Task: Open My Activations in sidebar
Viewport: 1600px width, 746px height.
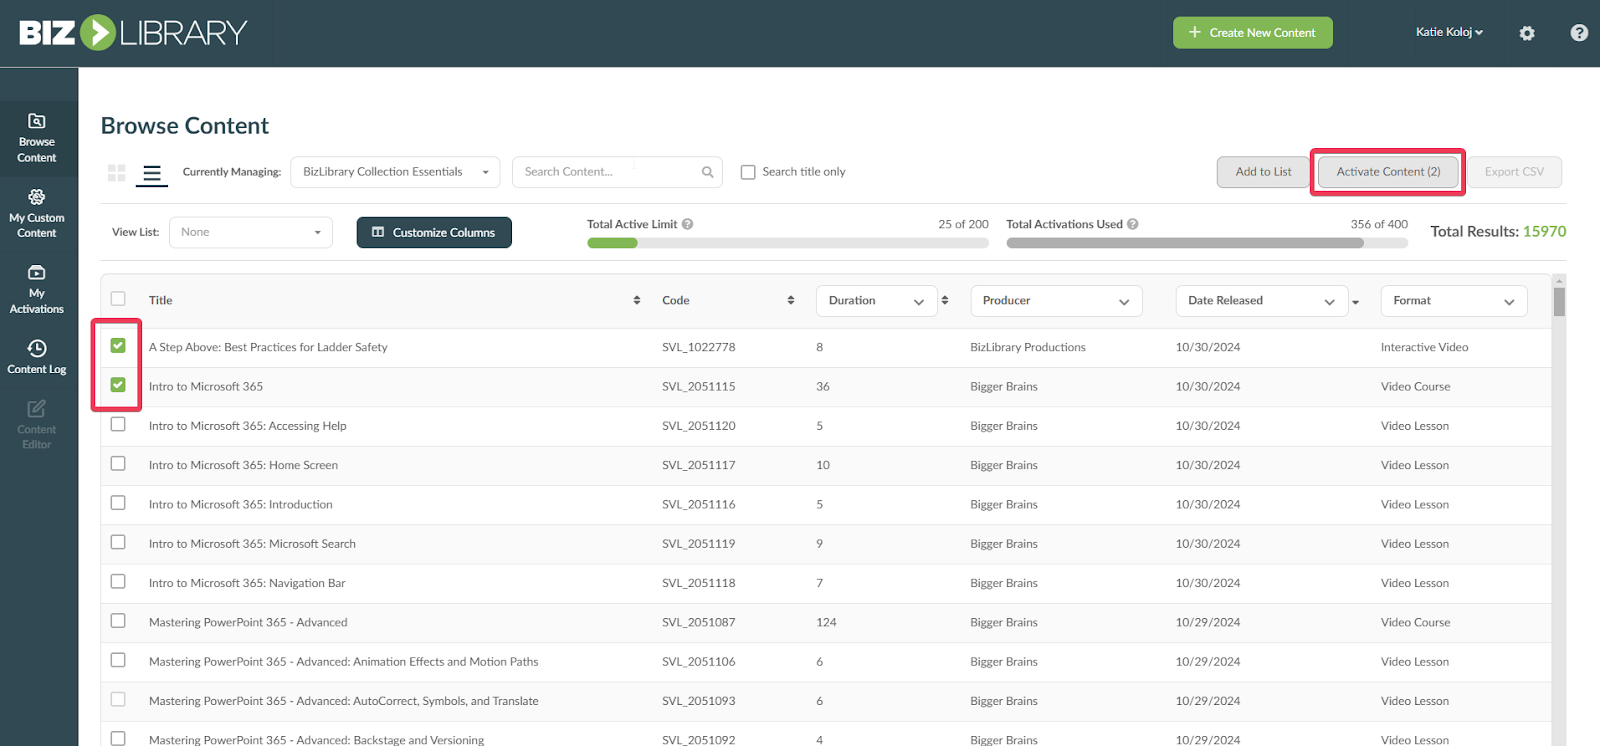Action: [x=37, y=290]
